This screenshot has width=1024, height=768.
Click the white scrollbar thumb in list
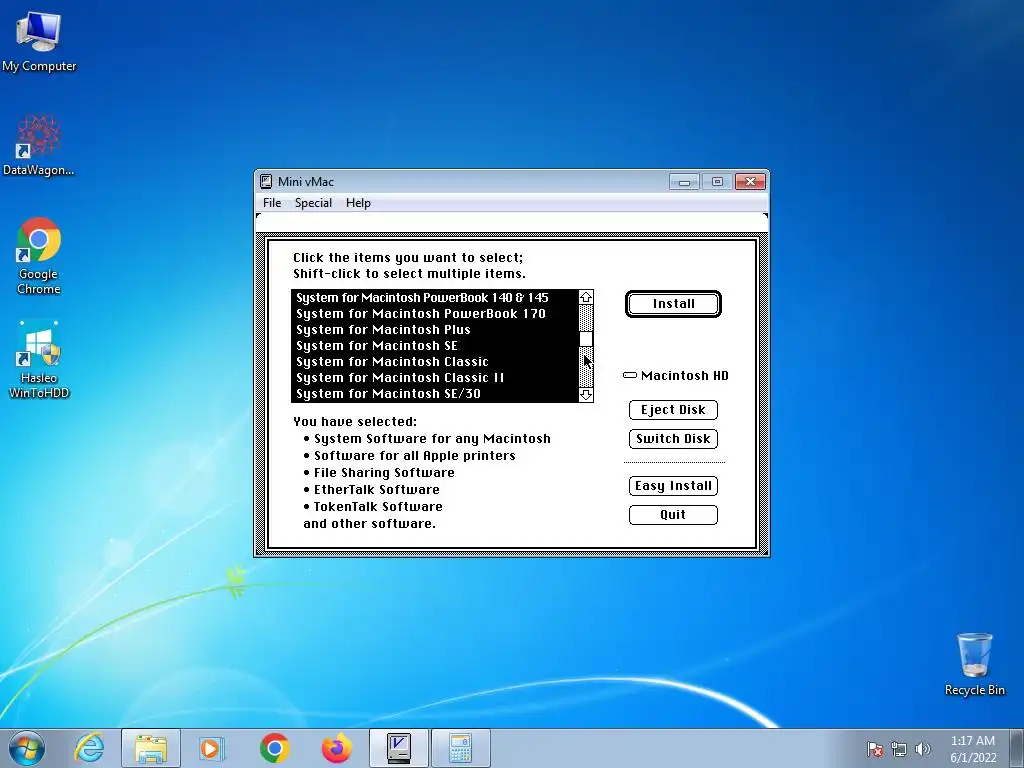[x=586, y=339]
